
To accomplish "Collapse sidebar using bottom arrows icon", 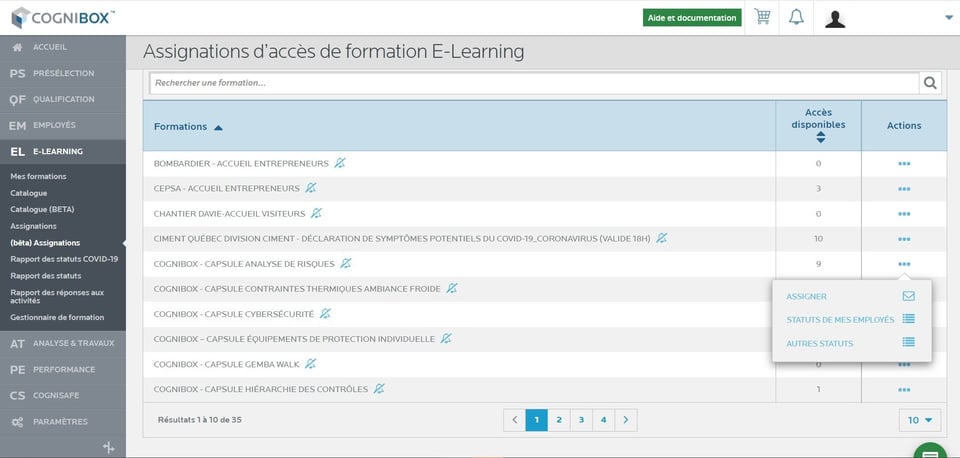I will pyautogui.click(x=108, y=448).
